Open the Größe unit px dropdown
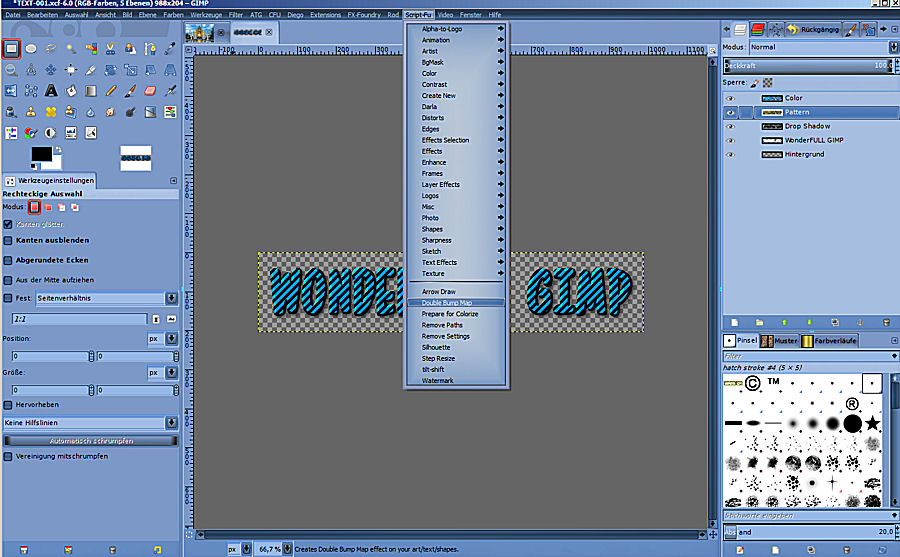 (162, 373)
